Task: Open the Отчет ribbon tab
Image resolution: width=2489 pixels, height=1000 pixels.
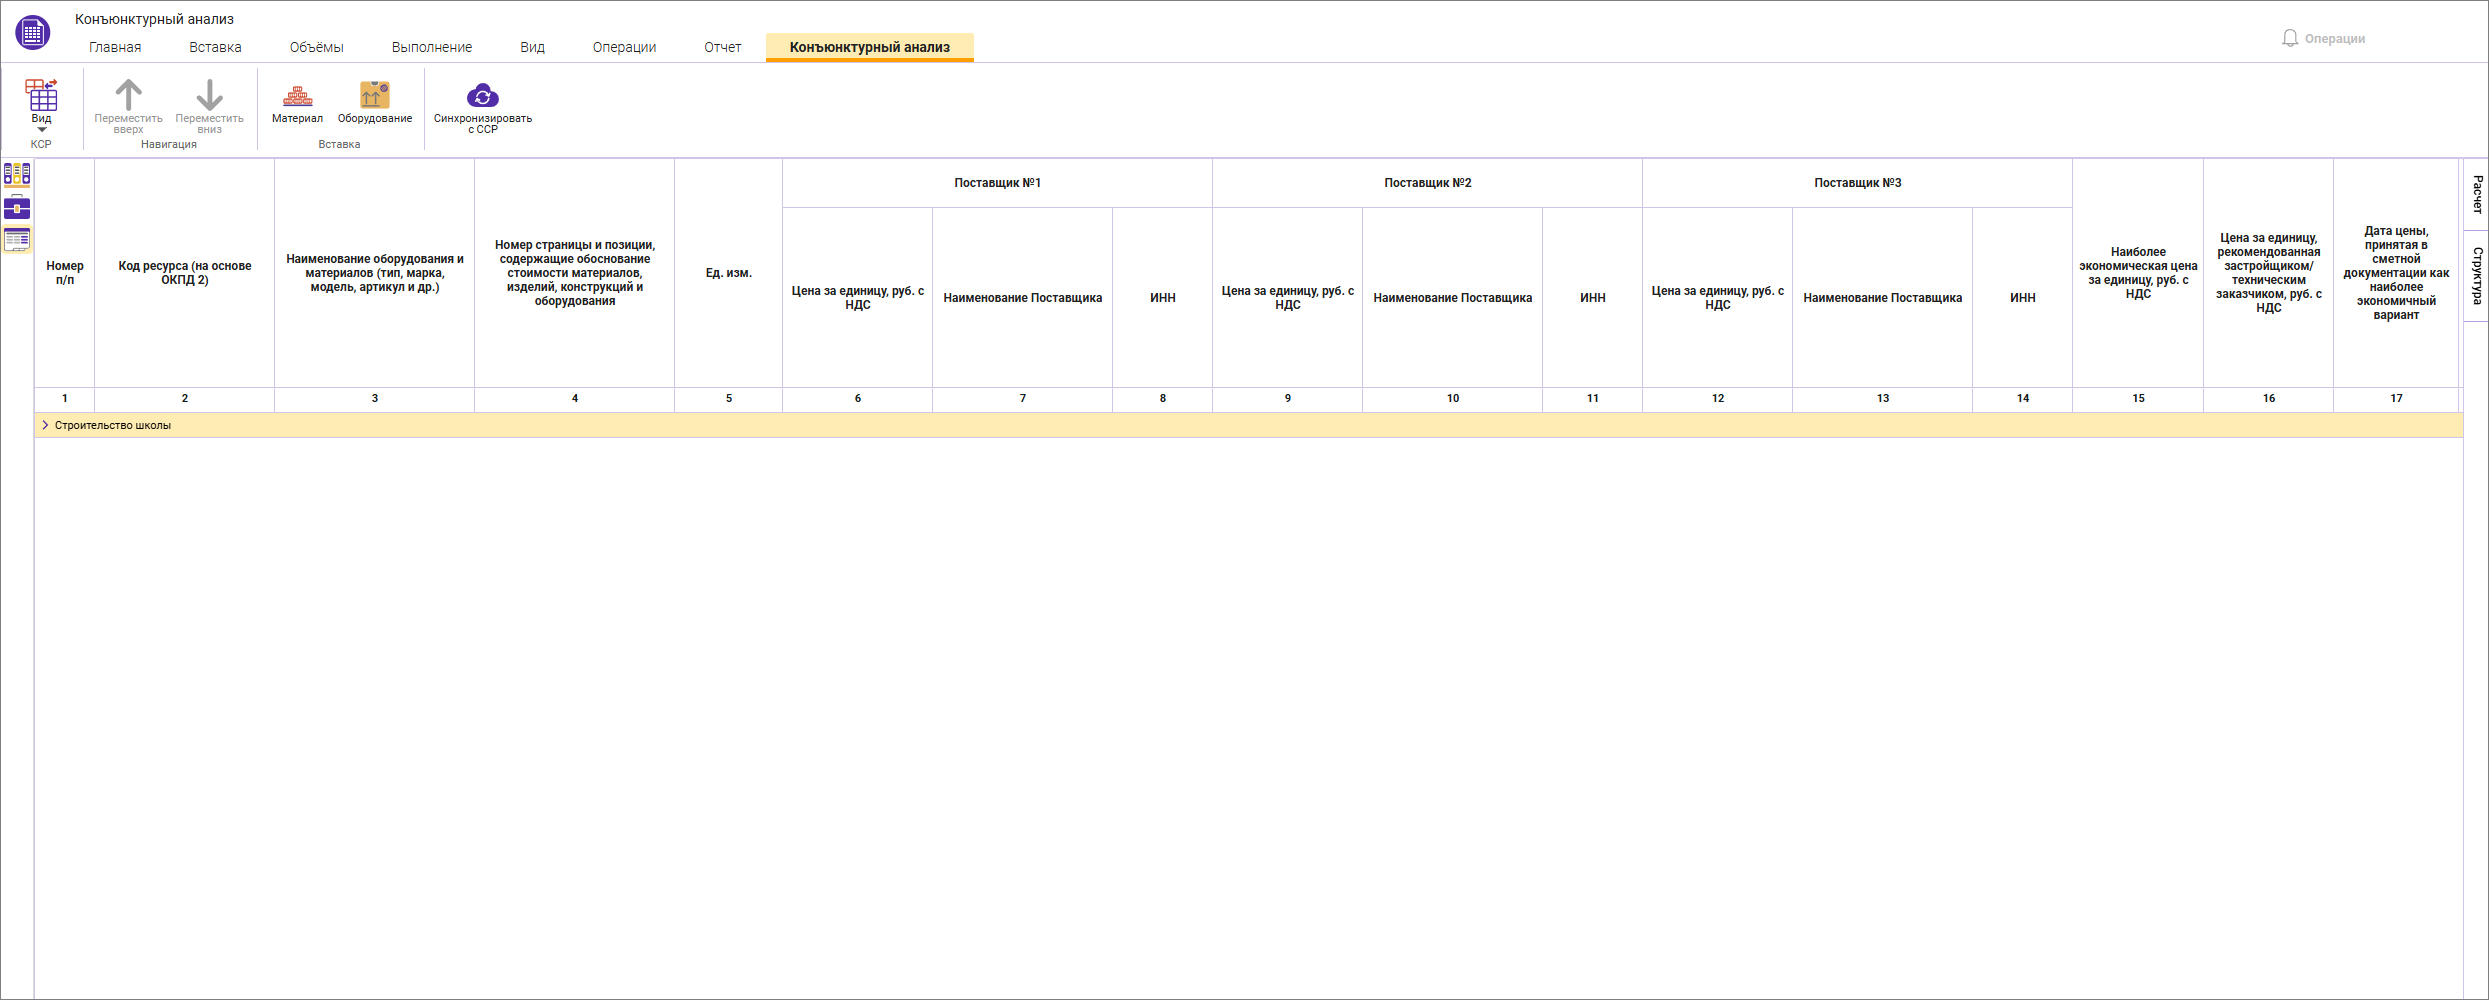Action: [x=722, y=47]
